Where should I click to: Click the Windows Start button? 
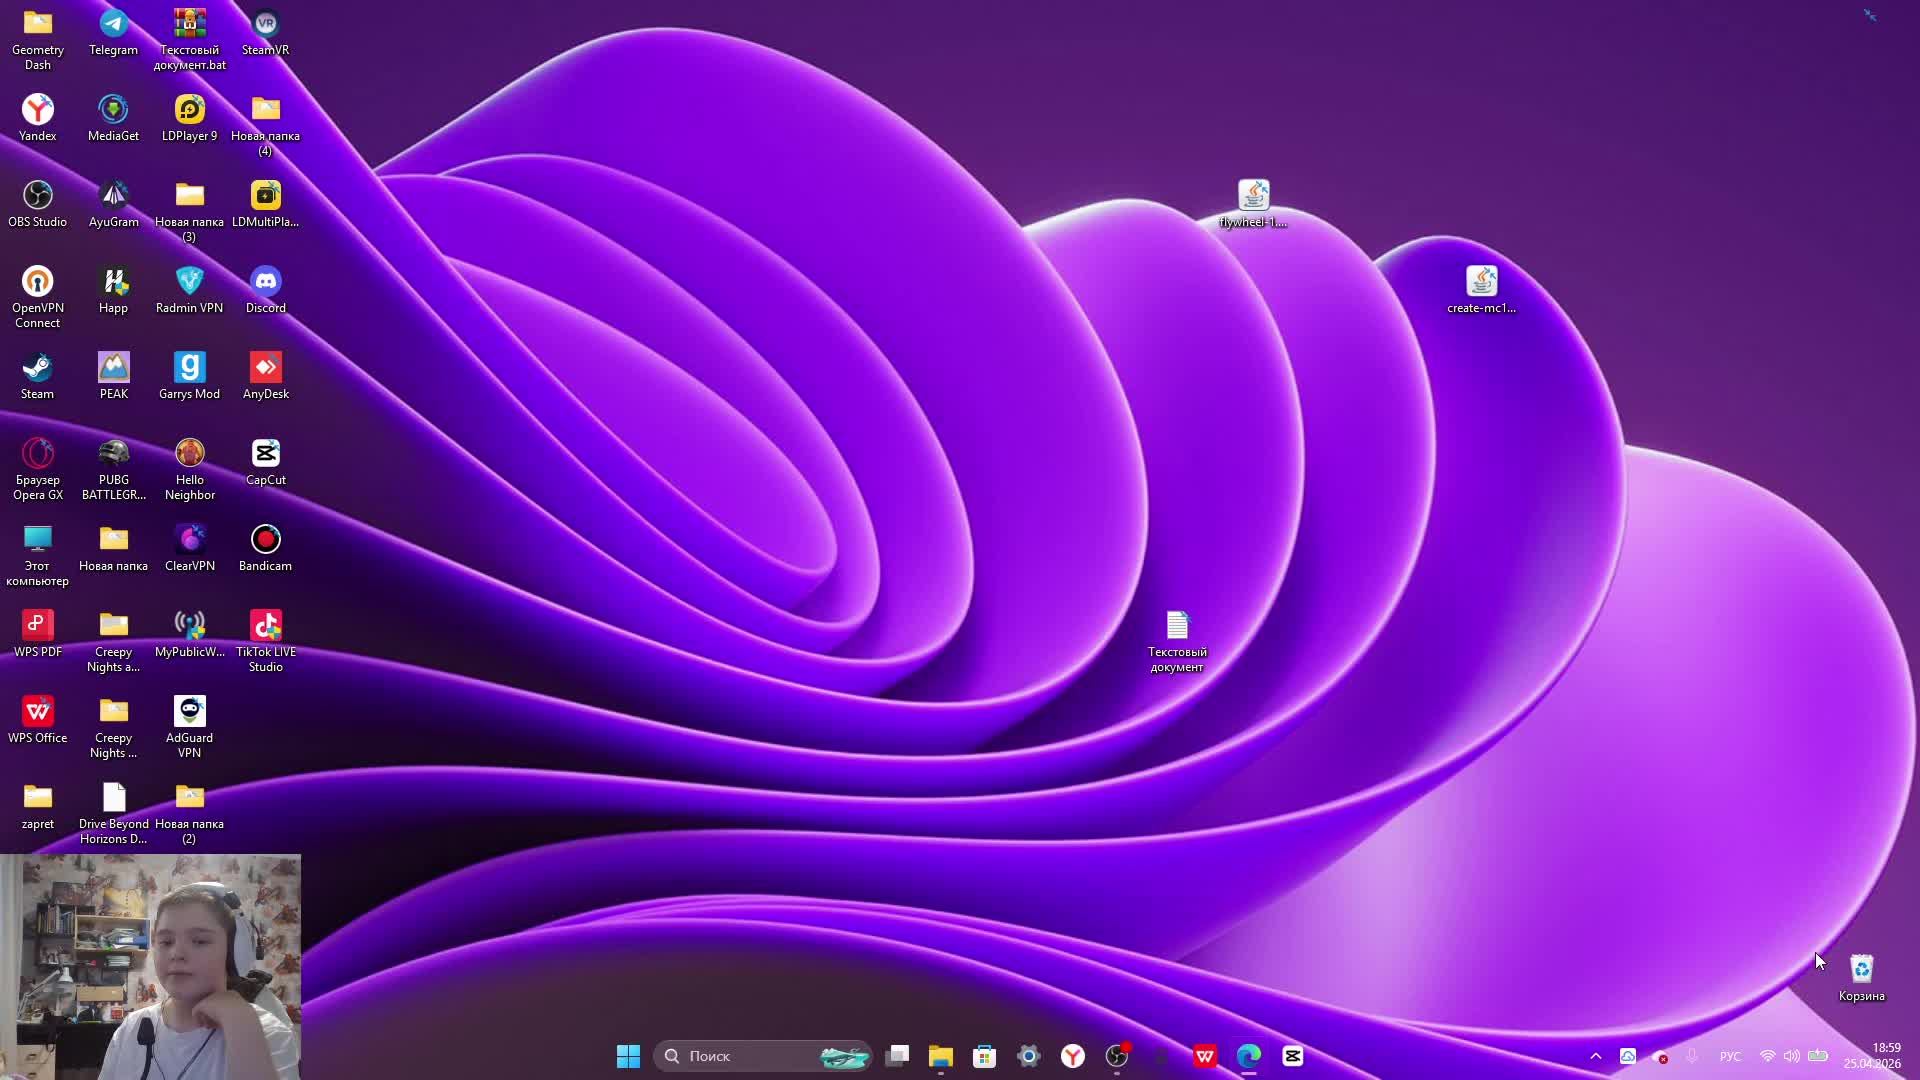pos(628,1056)
